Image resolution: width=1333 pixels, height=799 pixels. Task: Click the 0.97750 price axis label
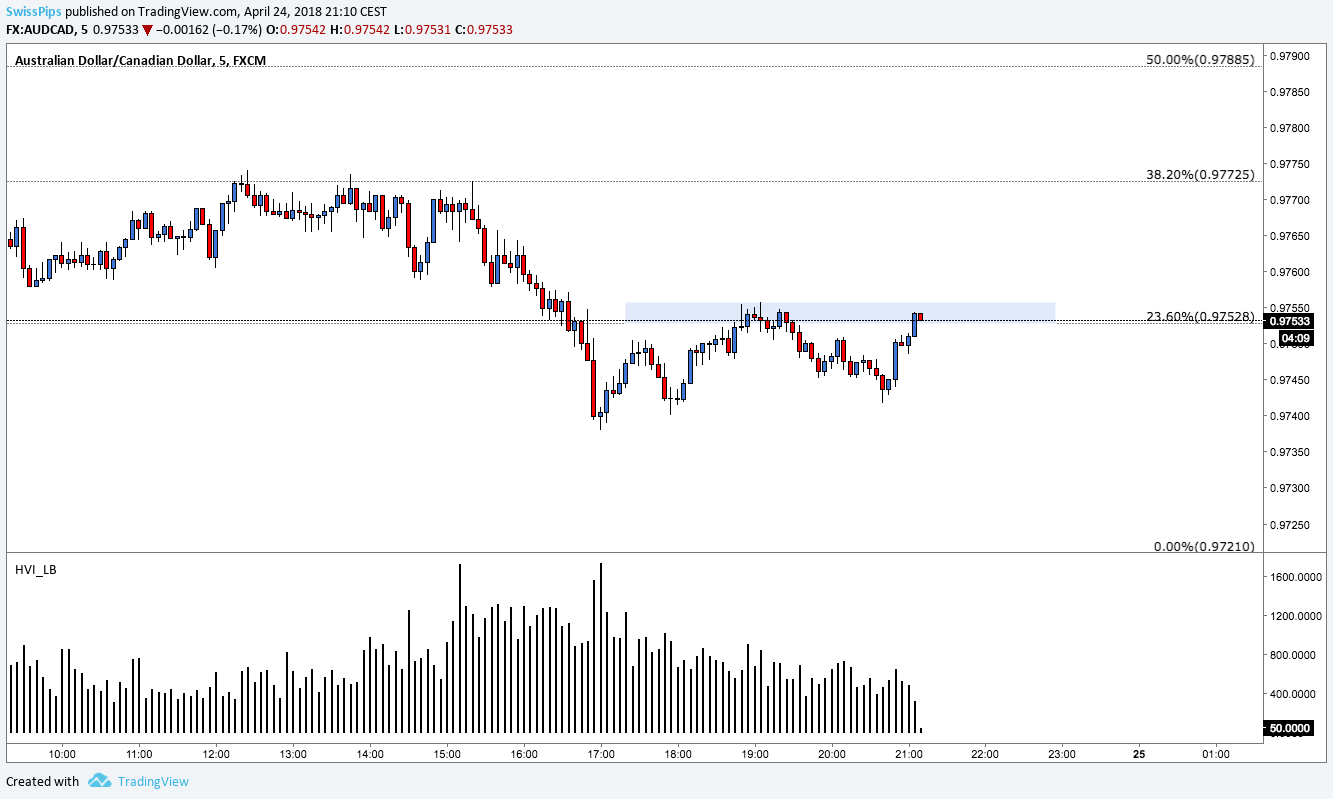(1288, 164)
